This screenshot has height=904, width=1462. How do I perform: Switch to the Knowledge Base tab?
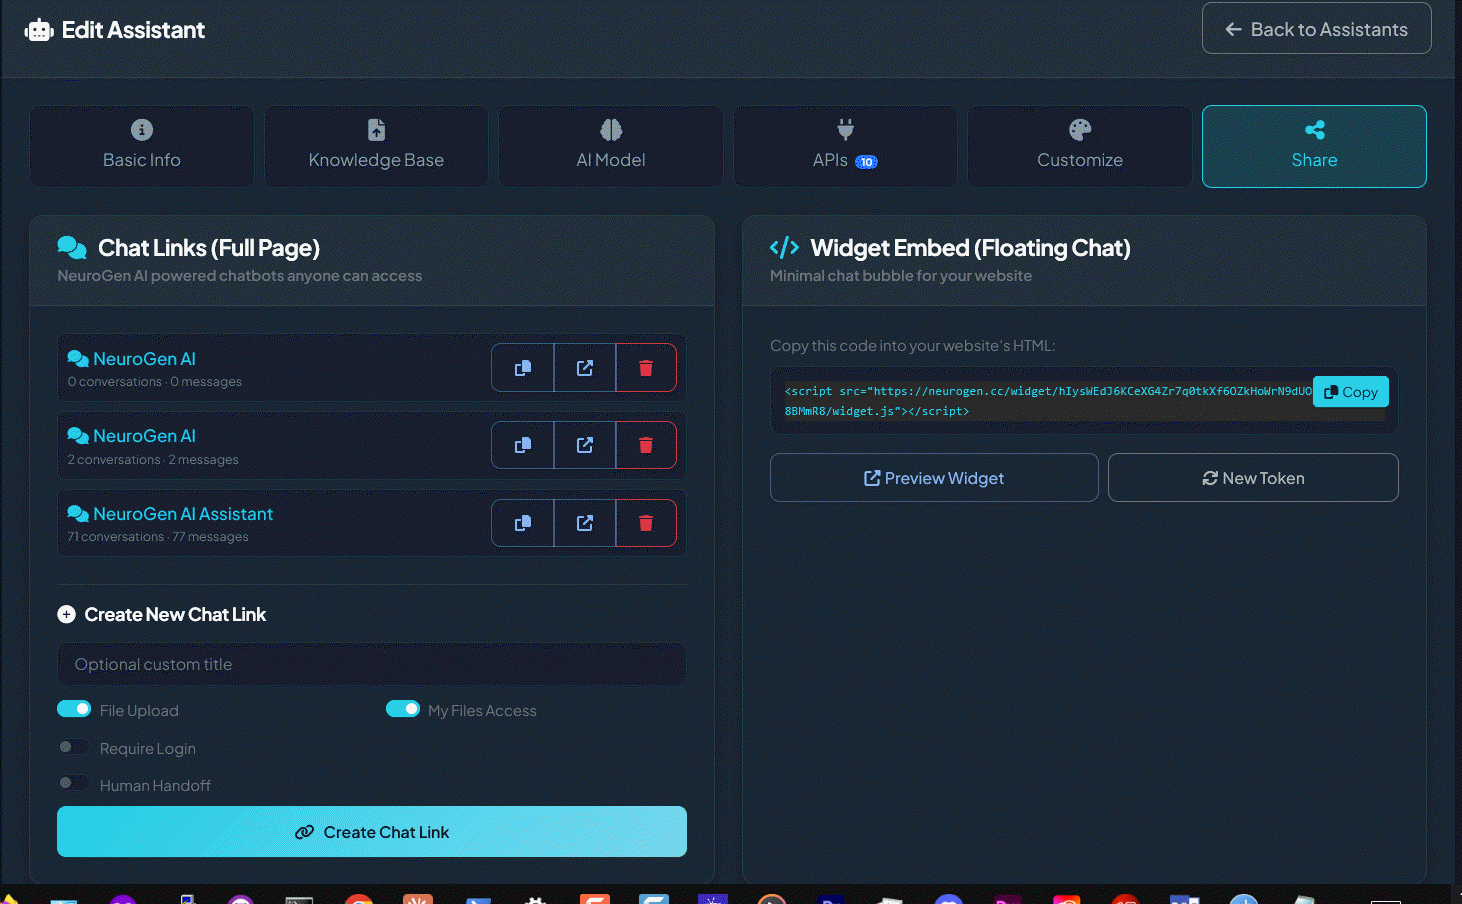point(375,146)
